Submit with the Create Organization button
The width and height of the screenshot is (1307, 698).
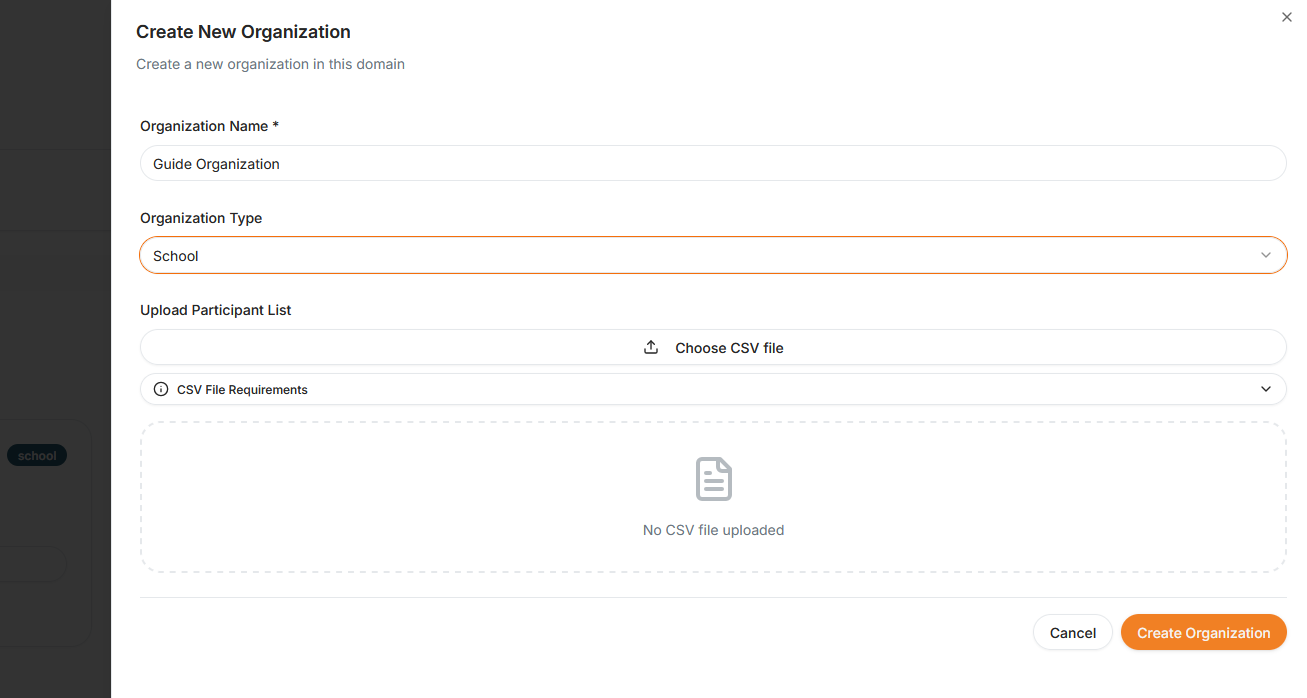pos(1203,632)
